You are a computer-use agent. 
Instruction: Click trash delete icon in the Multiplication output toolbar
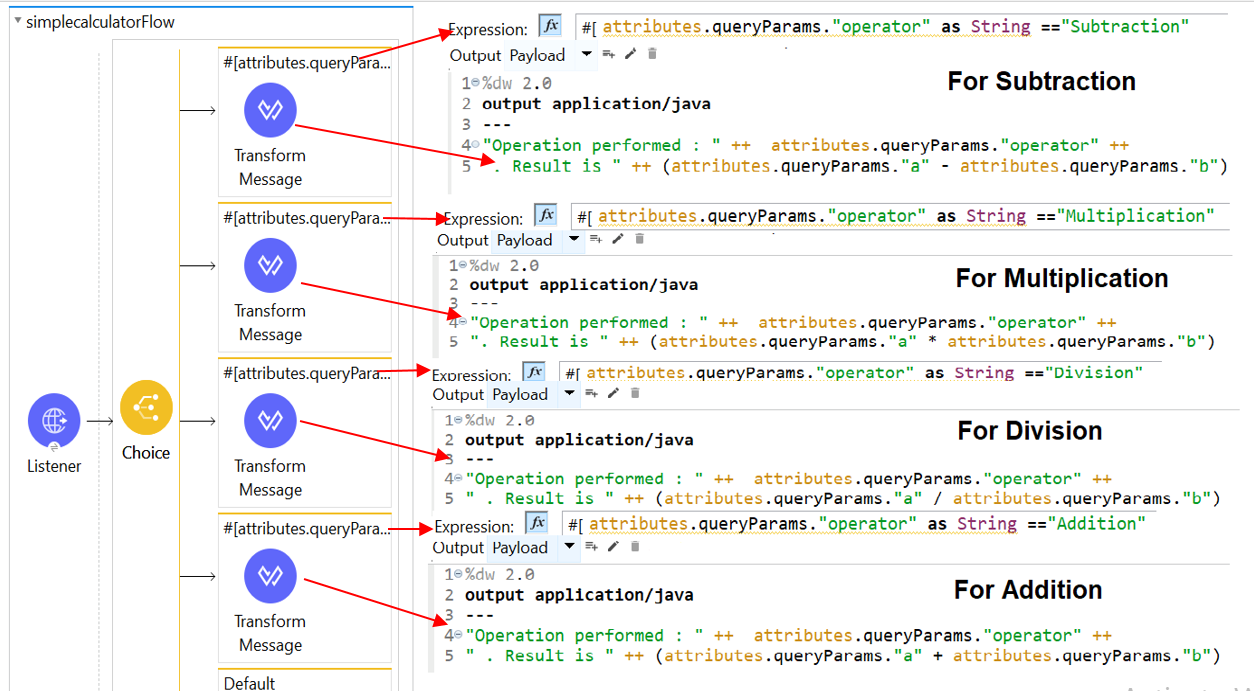tap(639, 239)
